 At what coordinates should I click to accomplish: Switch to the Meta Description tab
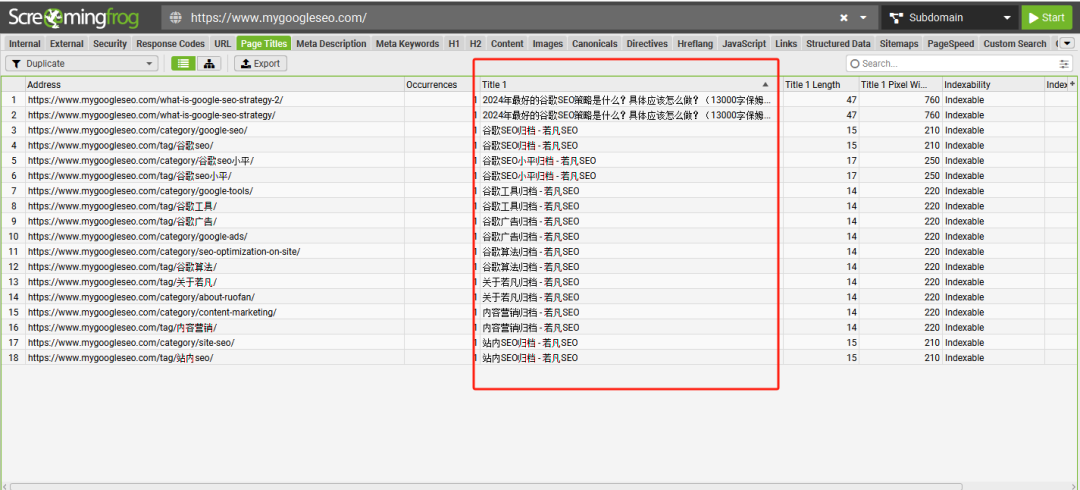331,43
